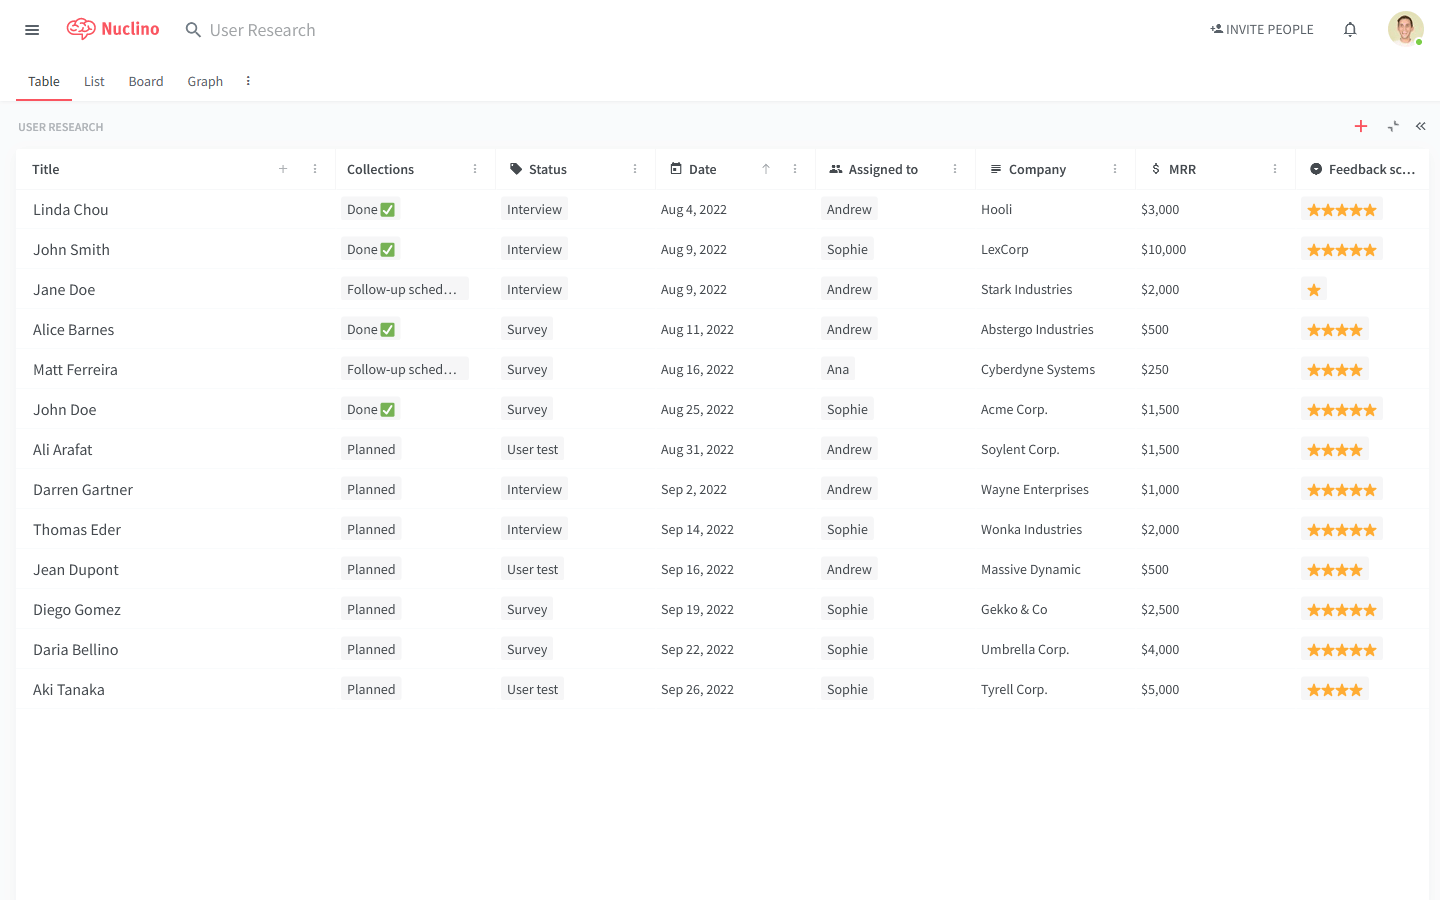The image size is (1440, 900).
Task: Click the Assigned to people icon
Action: click(836, 169)
